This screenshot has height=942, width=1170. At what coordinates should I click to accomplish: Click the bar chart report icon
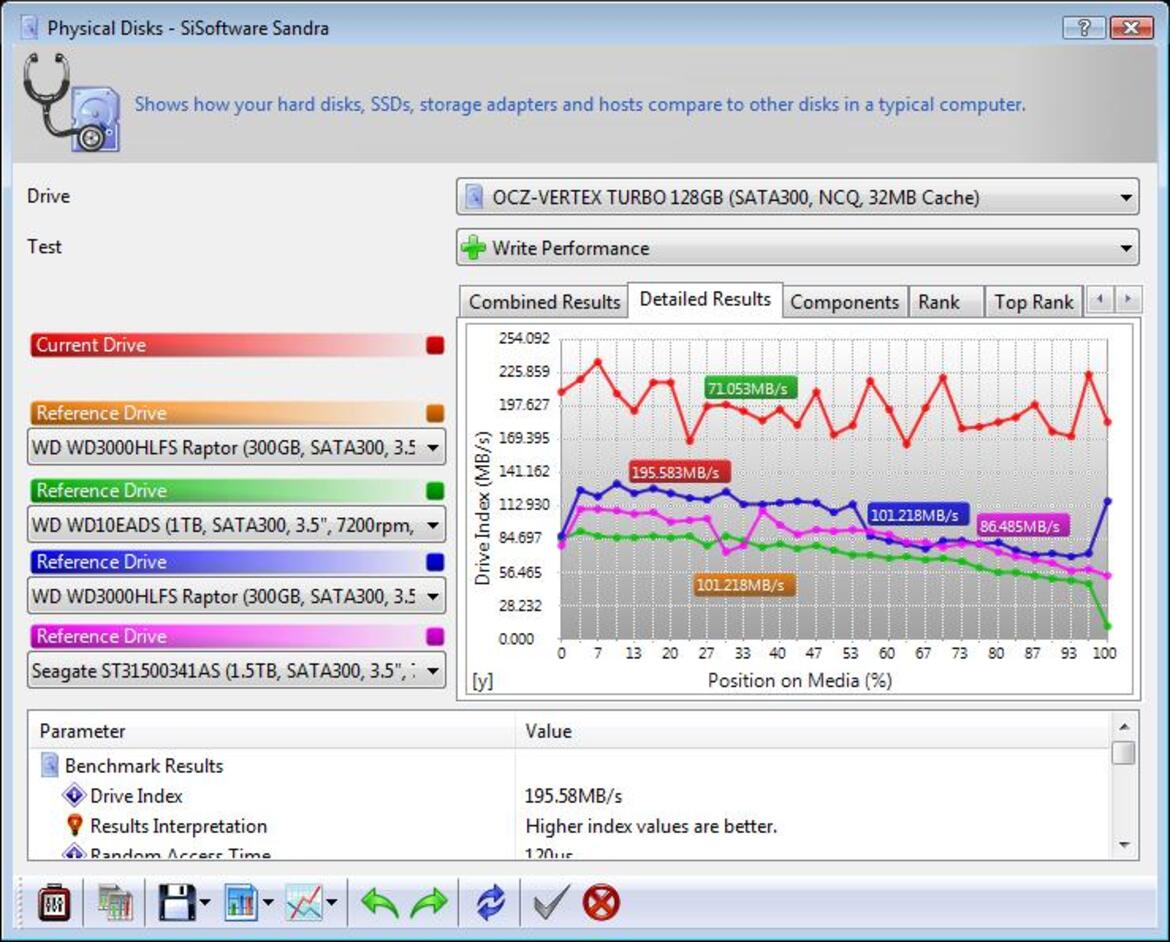pos(241,903)
